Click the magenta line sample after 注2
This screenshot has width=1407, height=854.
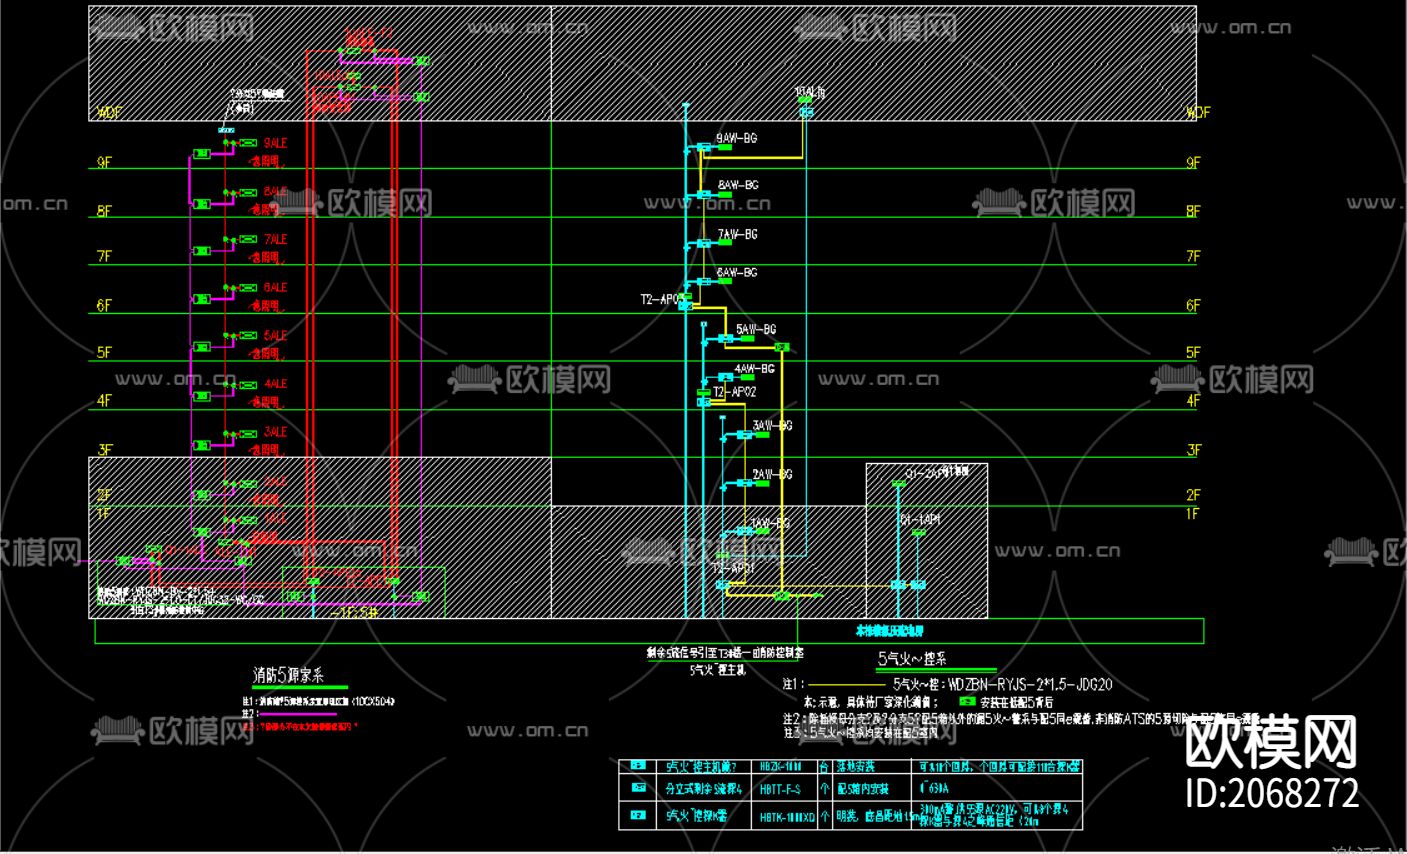click(x=298, y=714)
